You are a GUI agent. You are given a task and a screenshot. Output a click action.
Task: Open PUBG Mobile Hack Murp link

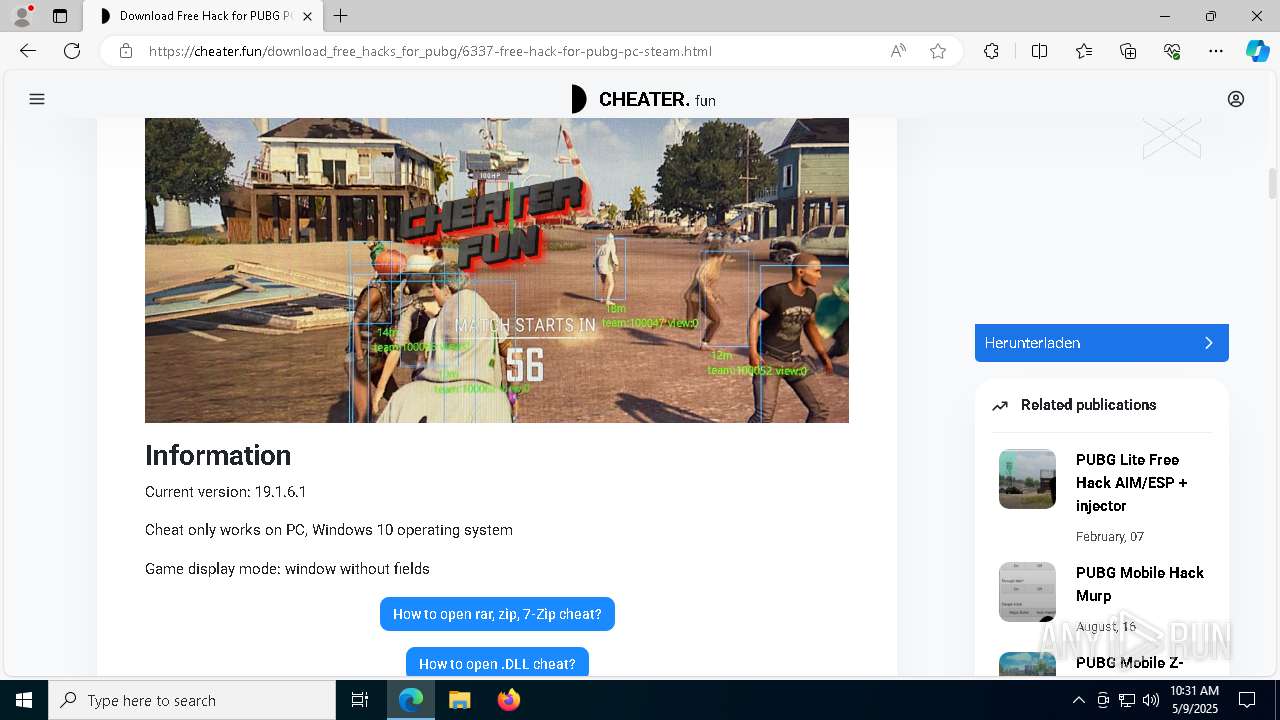tap(1140, 584)
